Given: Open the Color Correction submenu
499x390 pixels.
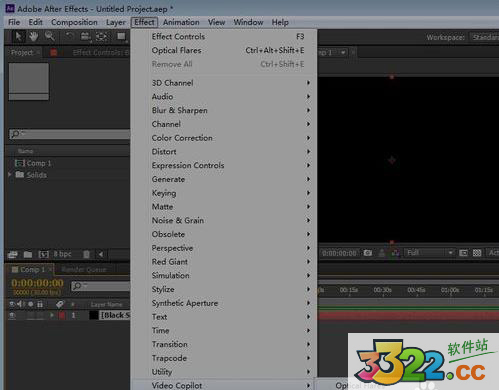Looking at the screenshot, I should point(224,138).
